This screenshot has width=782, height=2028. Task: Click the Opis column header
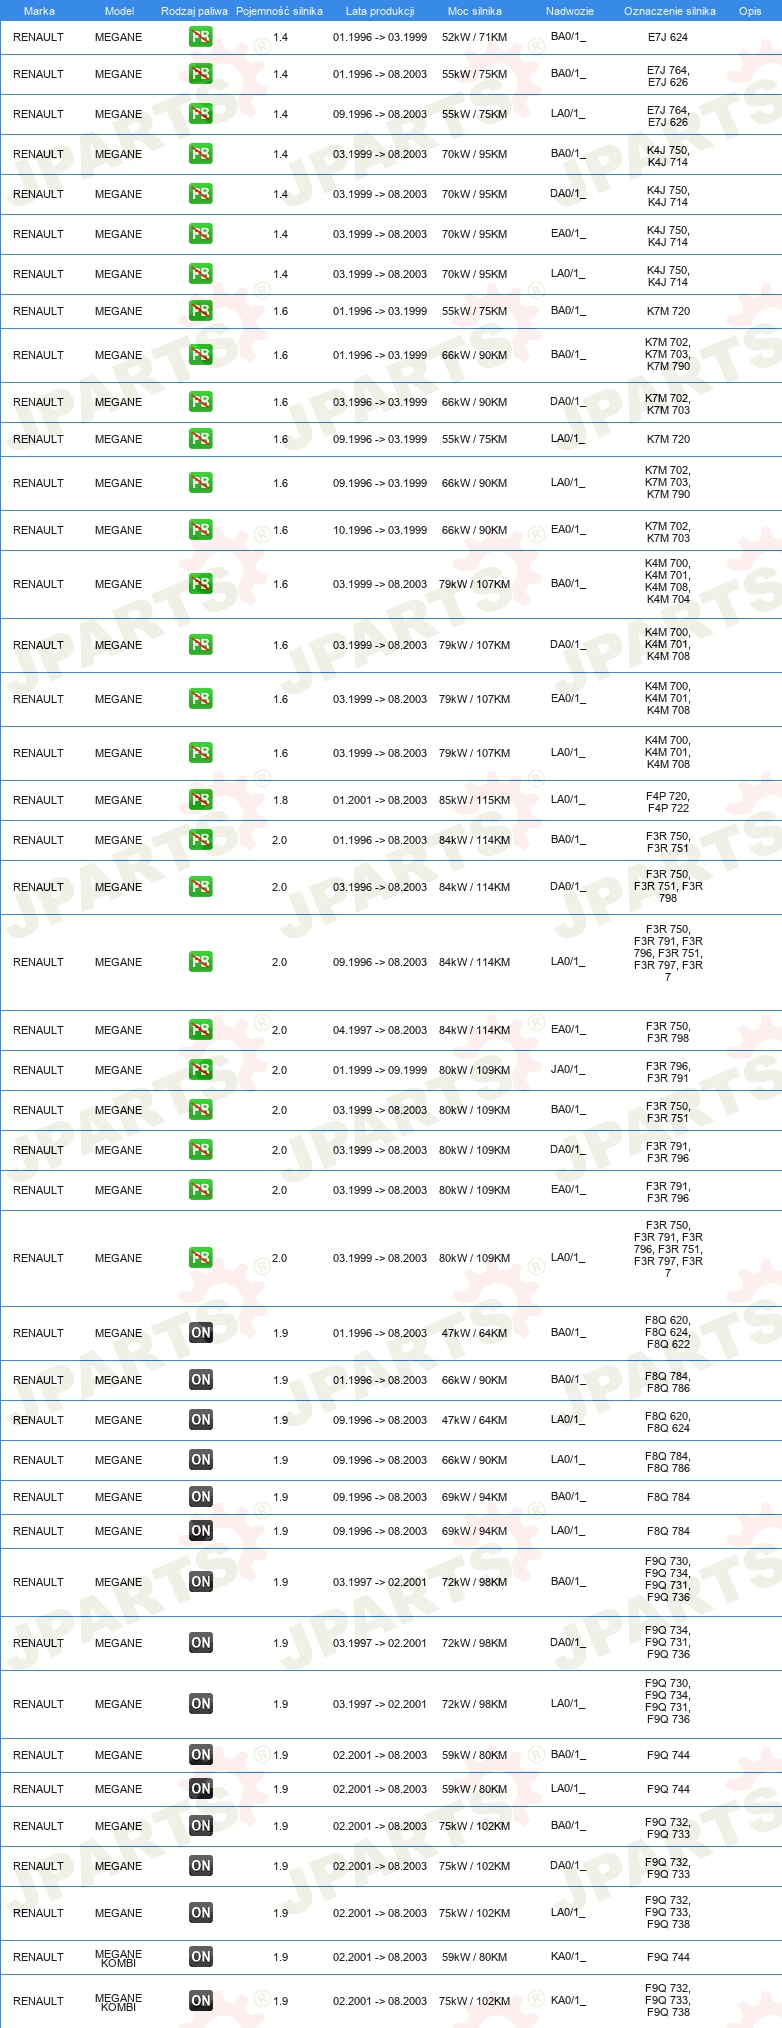tap(750, 11)
